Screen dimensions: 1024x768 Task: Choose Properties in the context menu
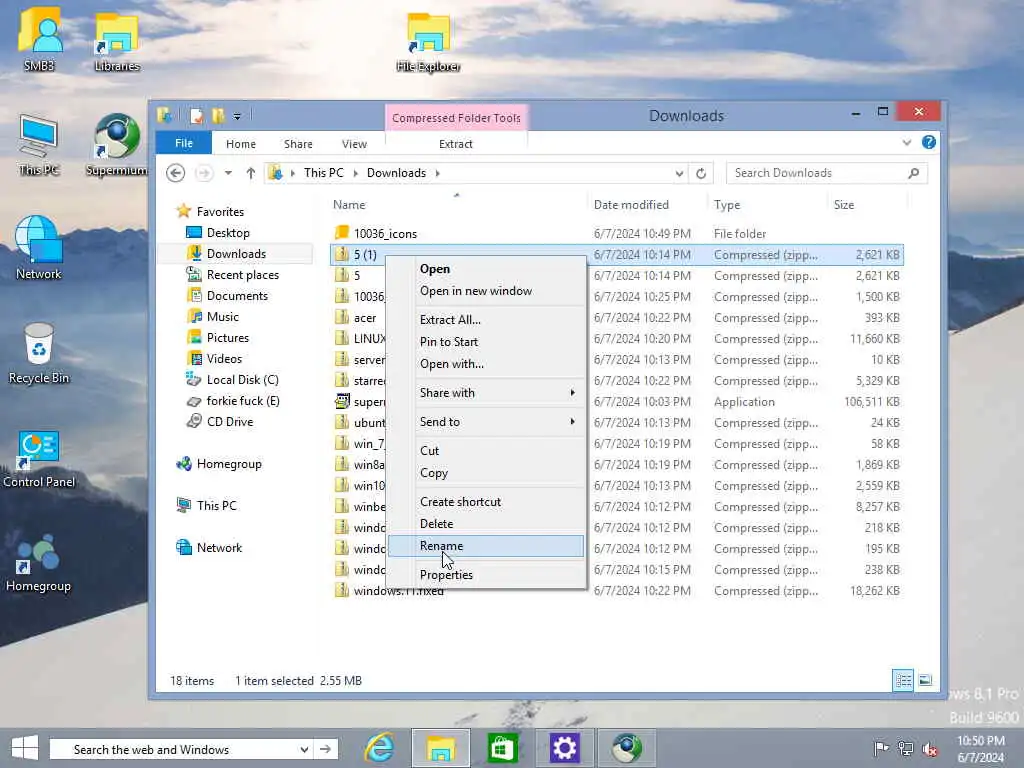pyautogui.click(x=487, y=575)
